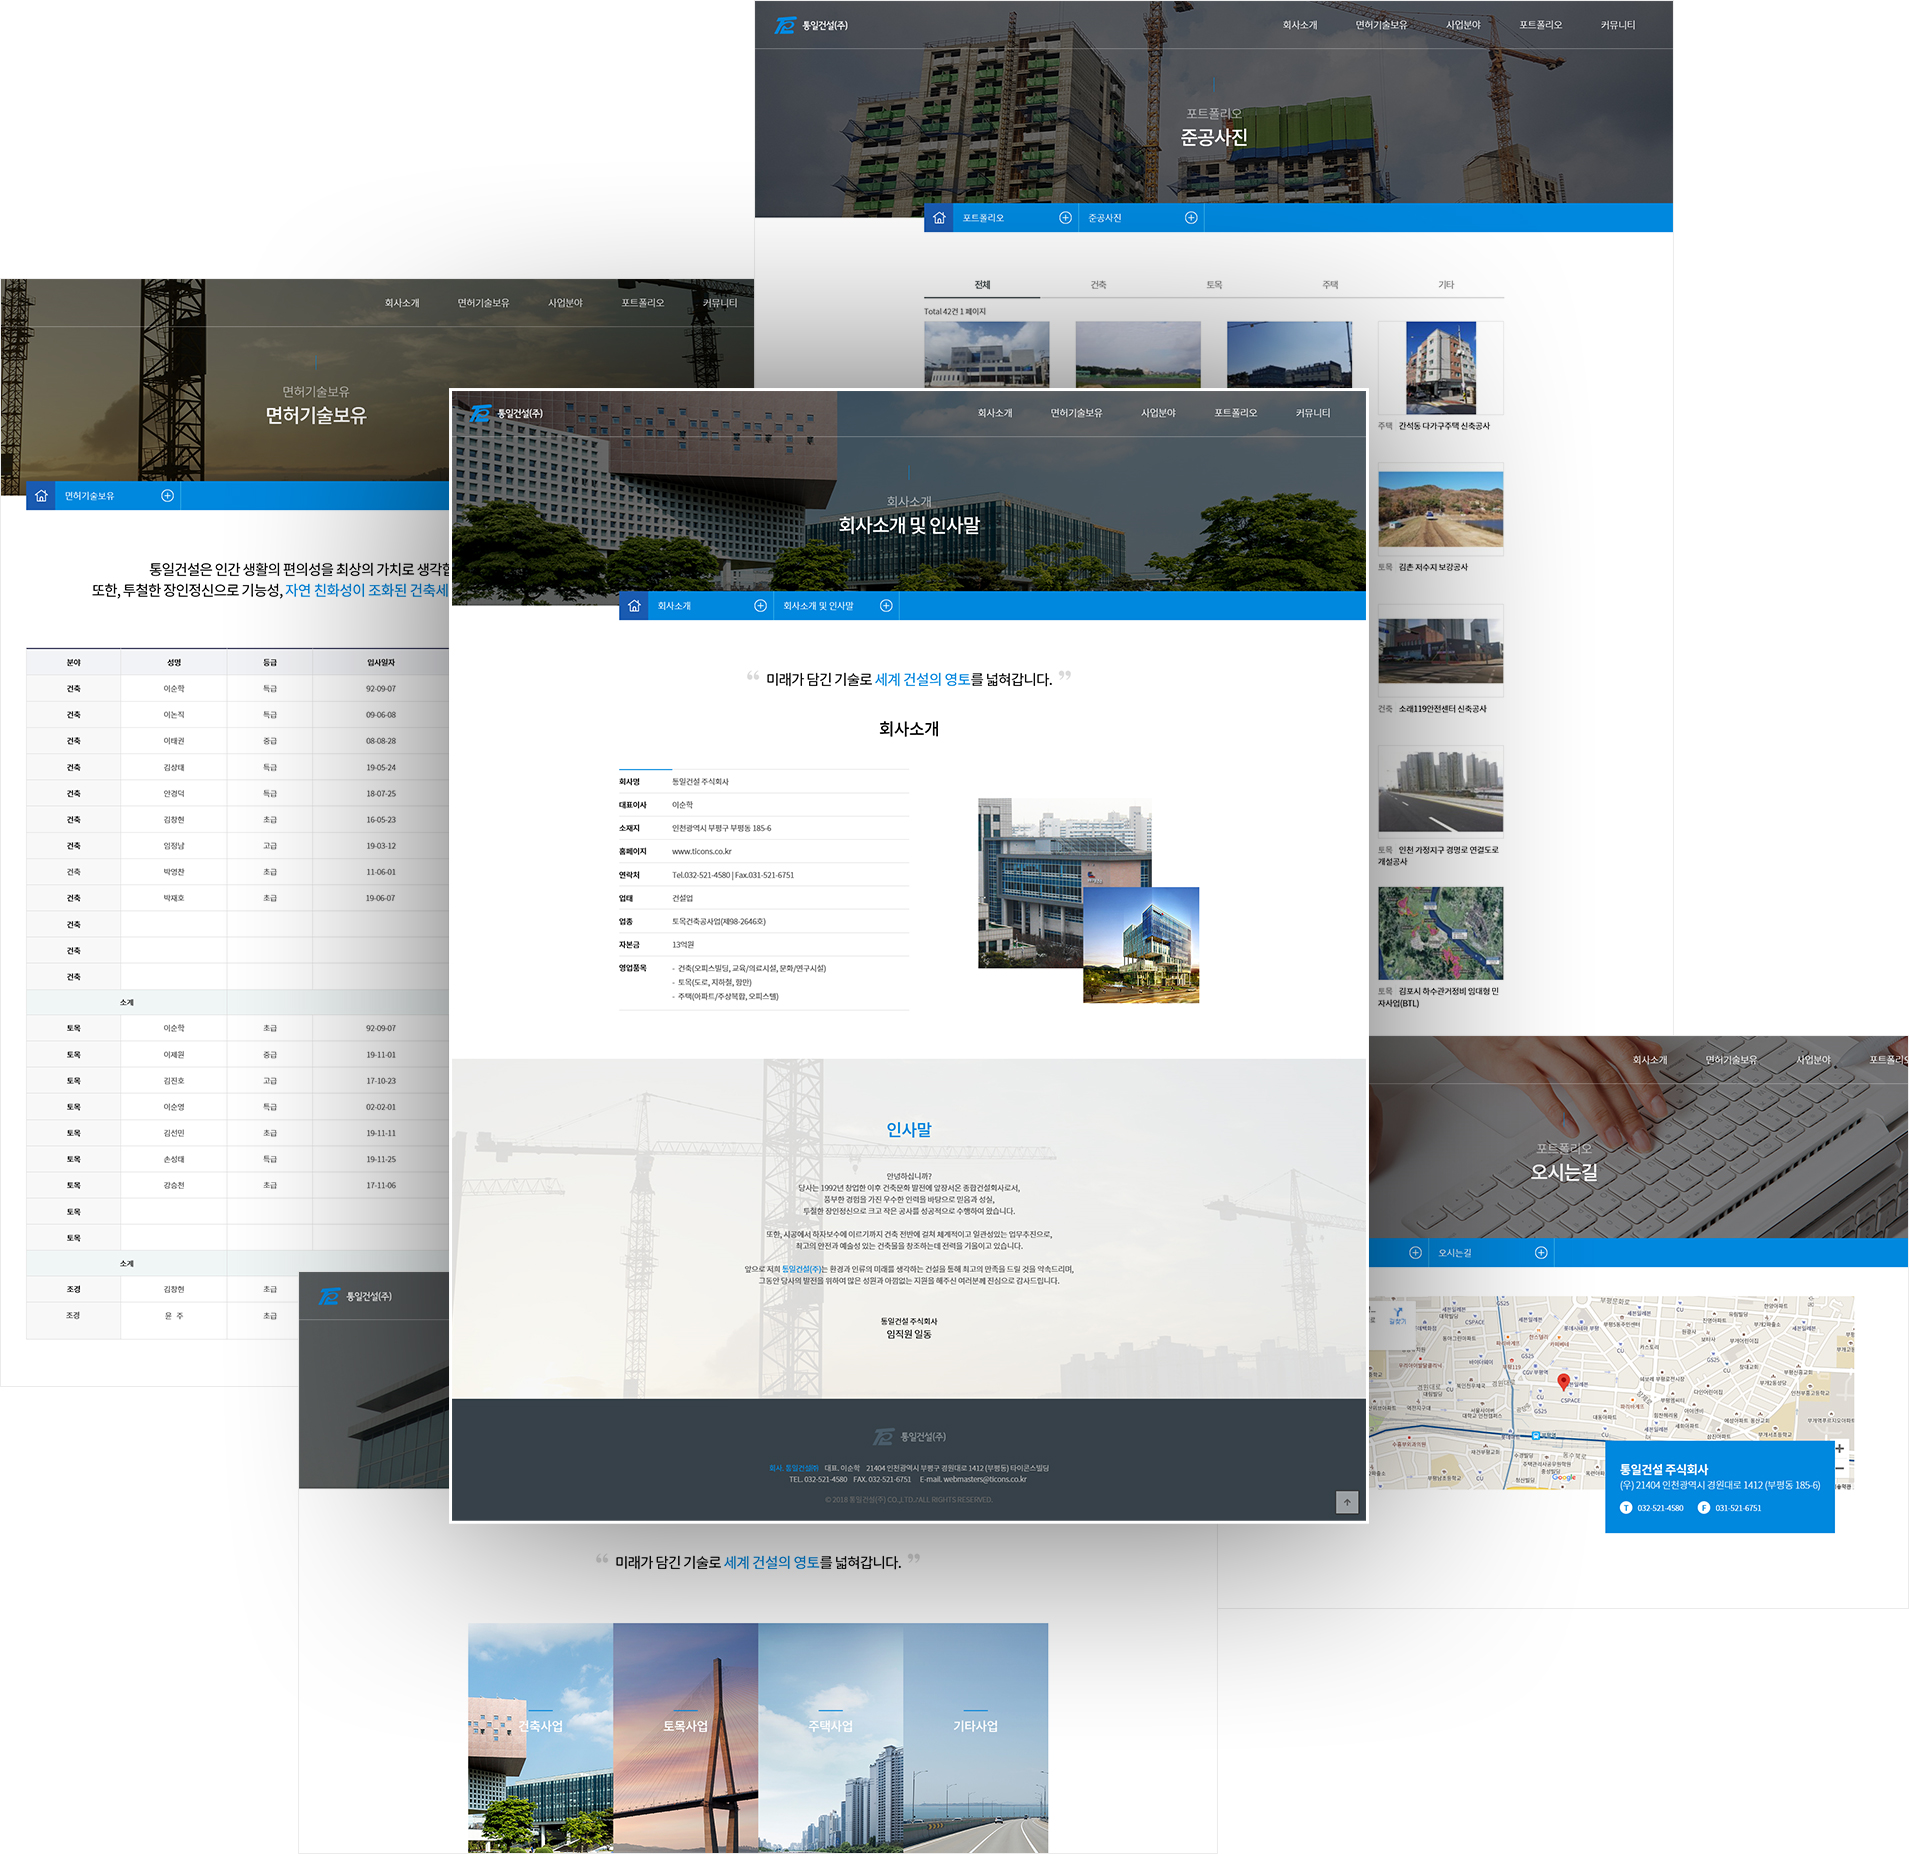The height and width of the screenshot is (1854, 1909).
Task: Click the T phone icon on the address card
Action: [x=1626, y=1508]
